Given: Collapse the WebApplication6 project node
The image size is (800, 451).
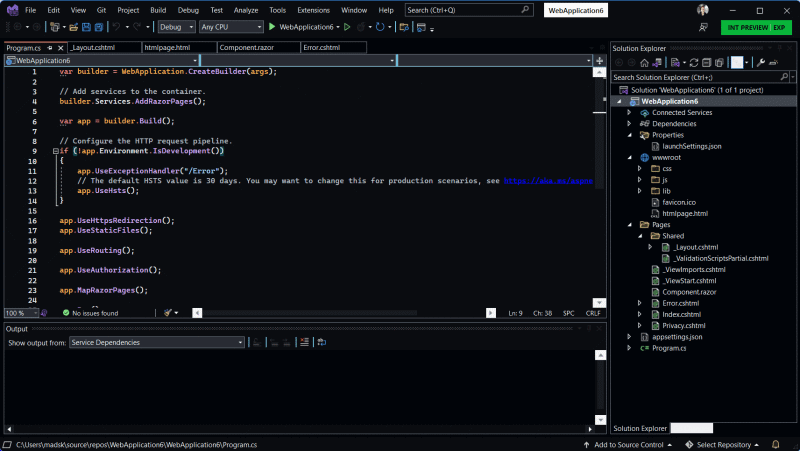Looking at the screenshot, I should tap(619, 102).
